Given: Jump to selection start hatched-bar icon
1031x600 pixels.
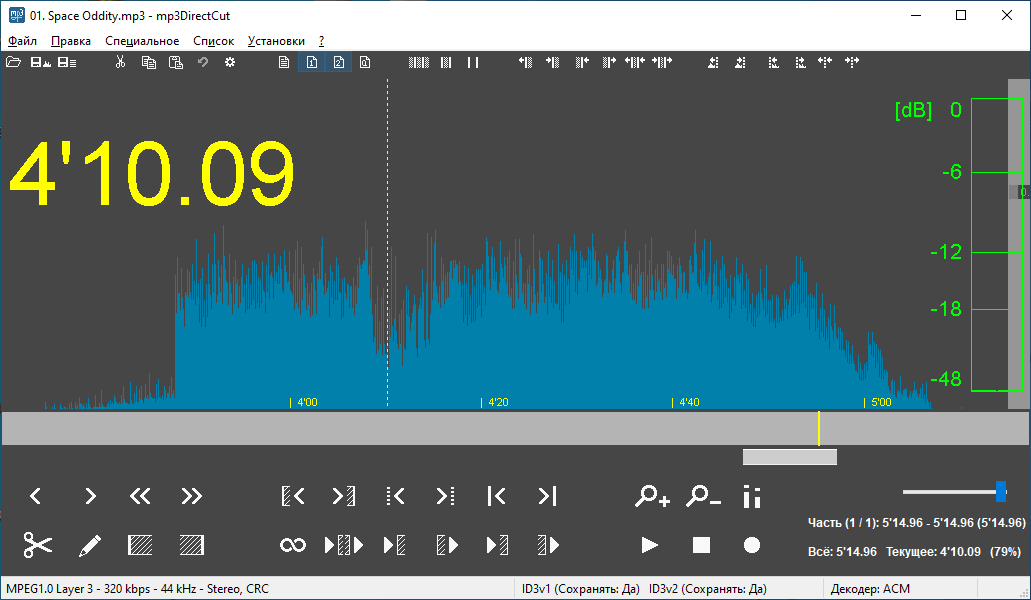Looking at the screenshot, I should coord(293,496).
